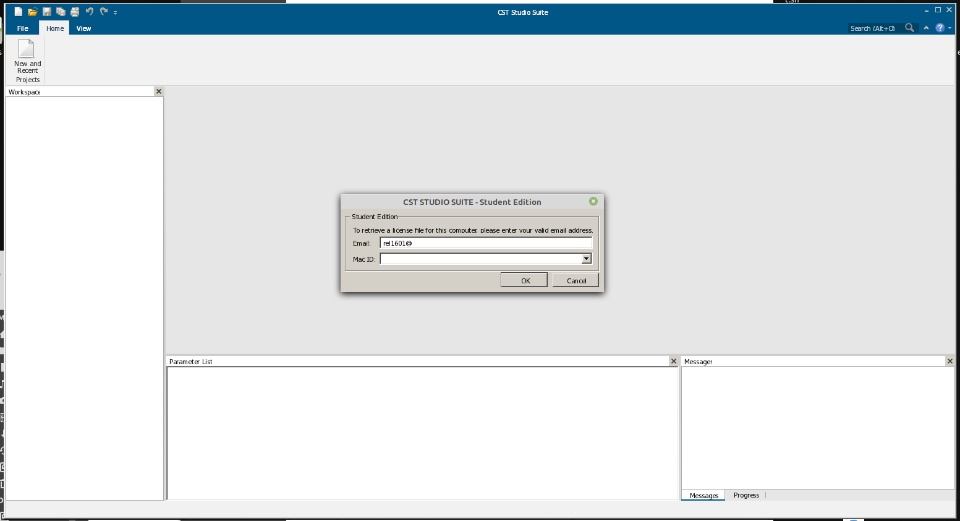Save with the floppy disk icon
The height and width of the screenshot is (521, 960).
pos(47,12)
